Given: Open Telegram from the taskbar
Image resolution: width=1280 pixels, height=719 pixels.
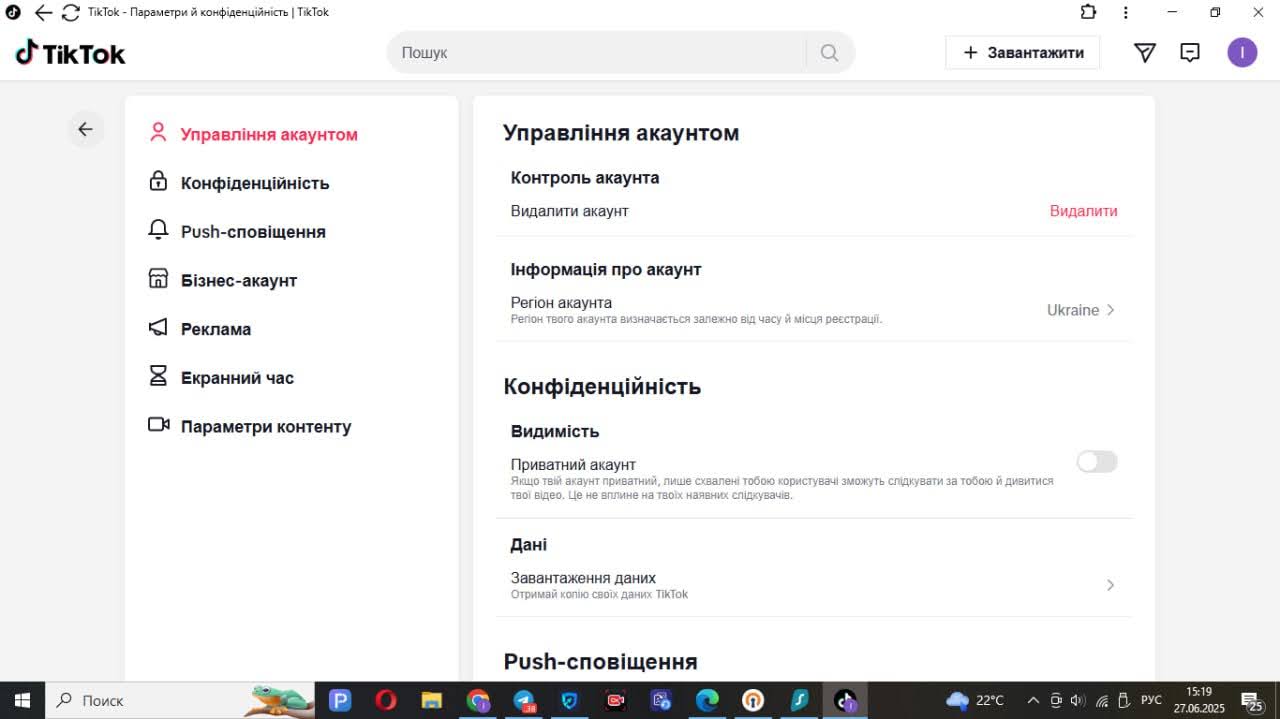Looking at the screenshot, I should click(524, 700).
